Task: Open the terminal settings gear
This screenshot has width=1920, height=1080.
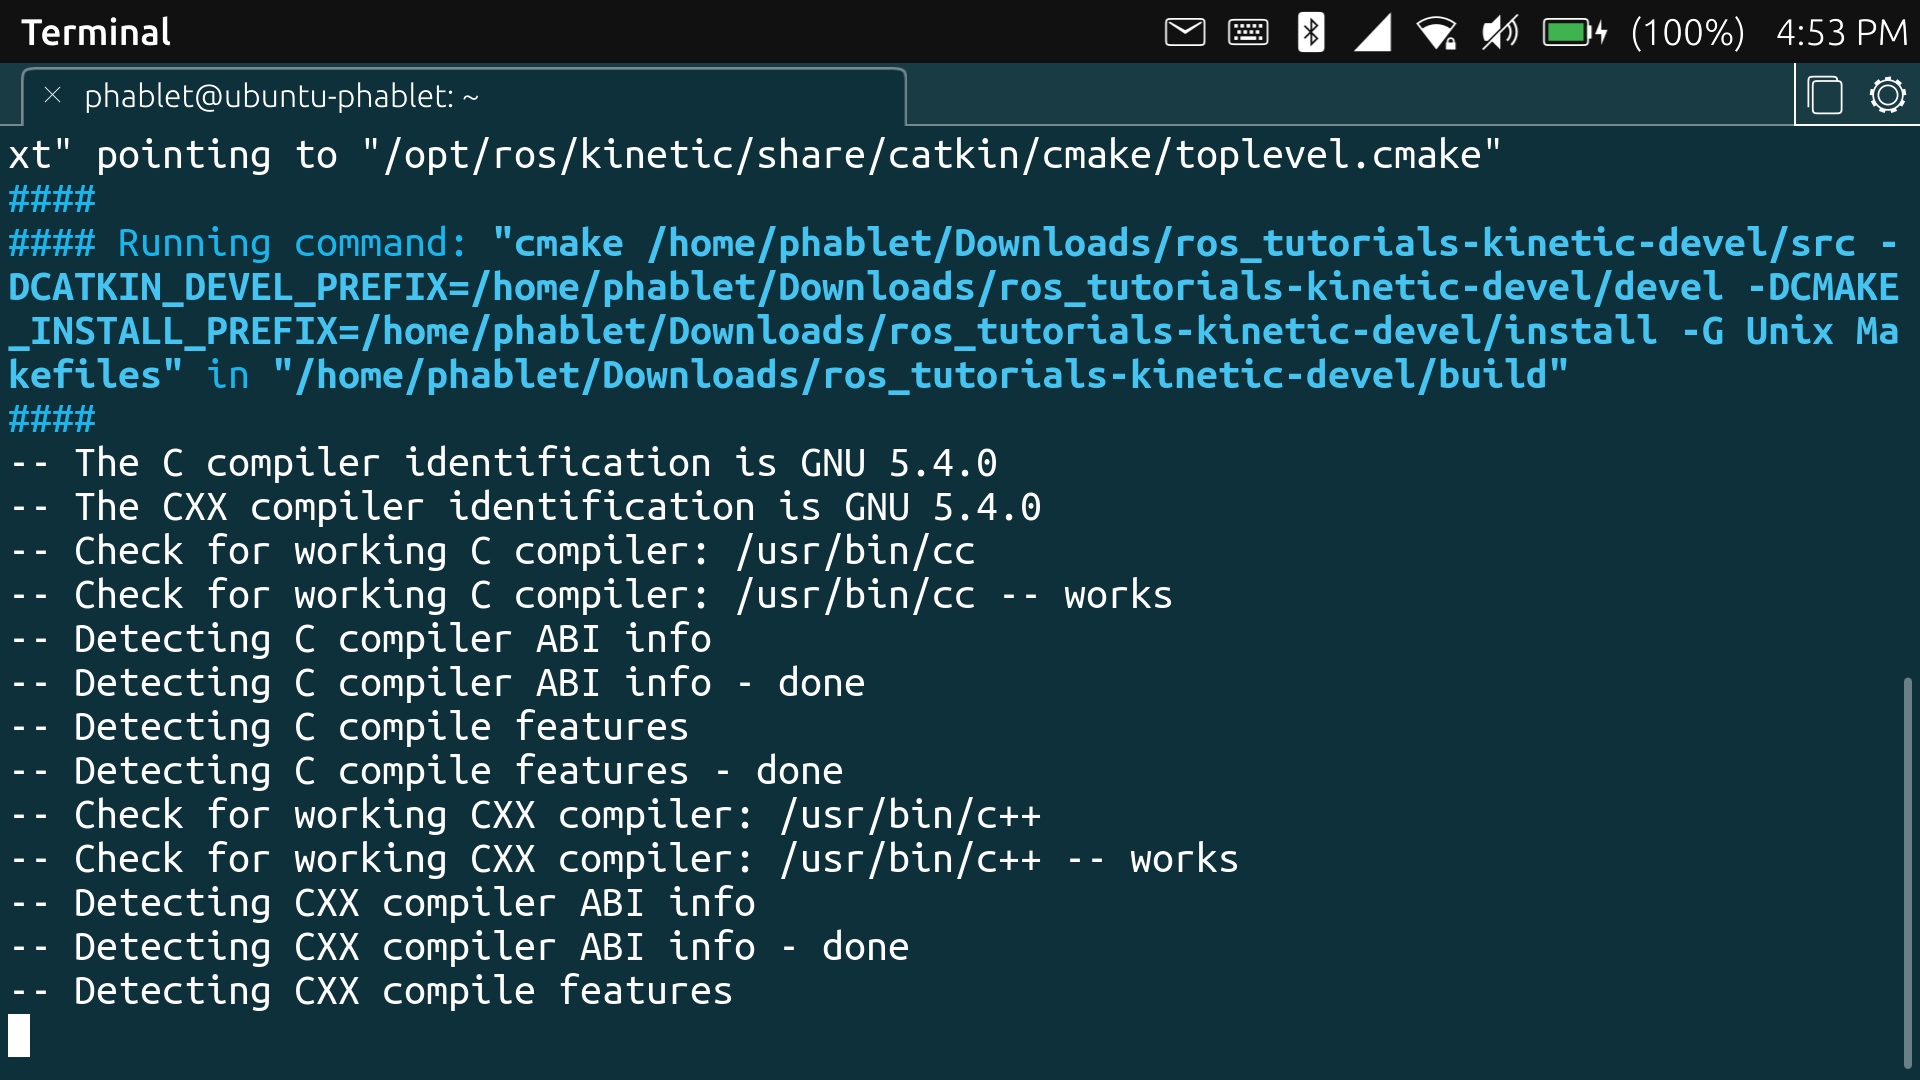Action: click(1888, 95)
